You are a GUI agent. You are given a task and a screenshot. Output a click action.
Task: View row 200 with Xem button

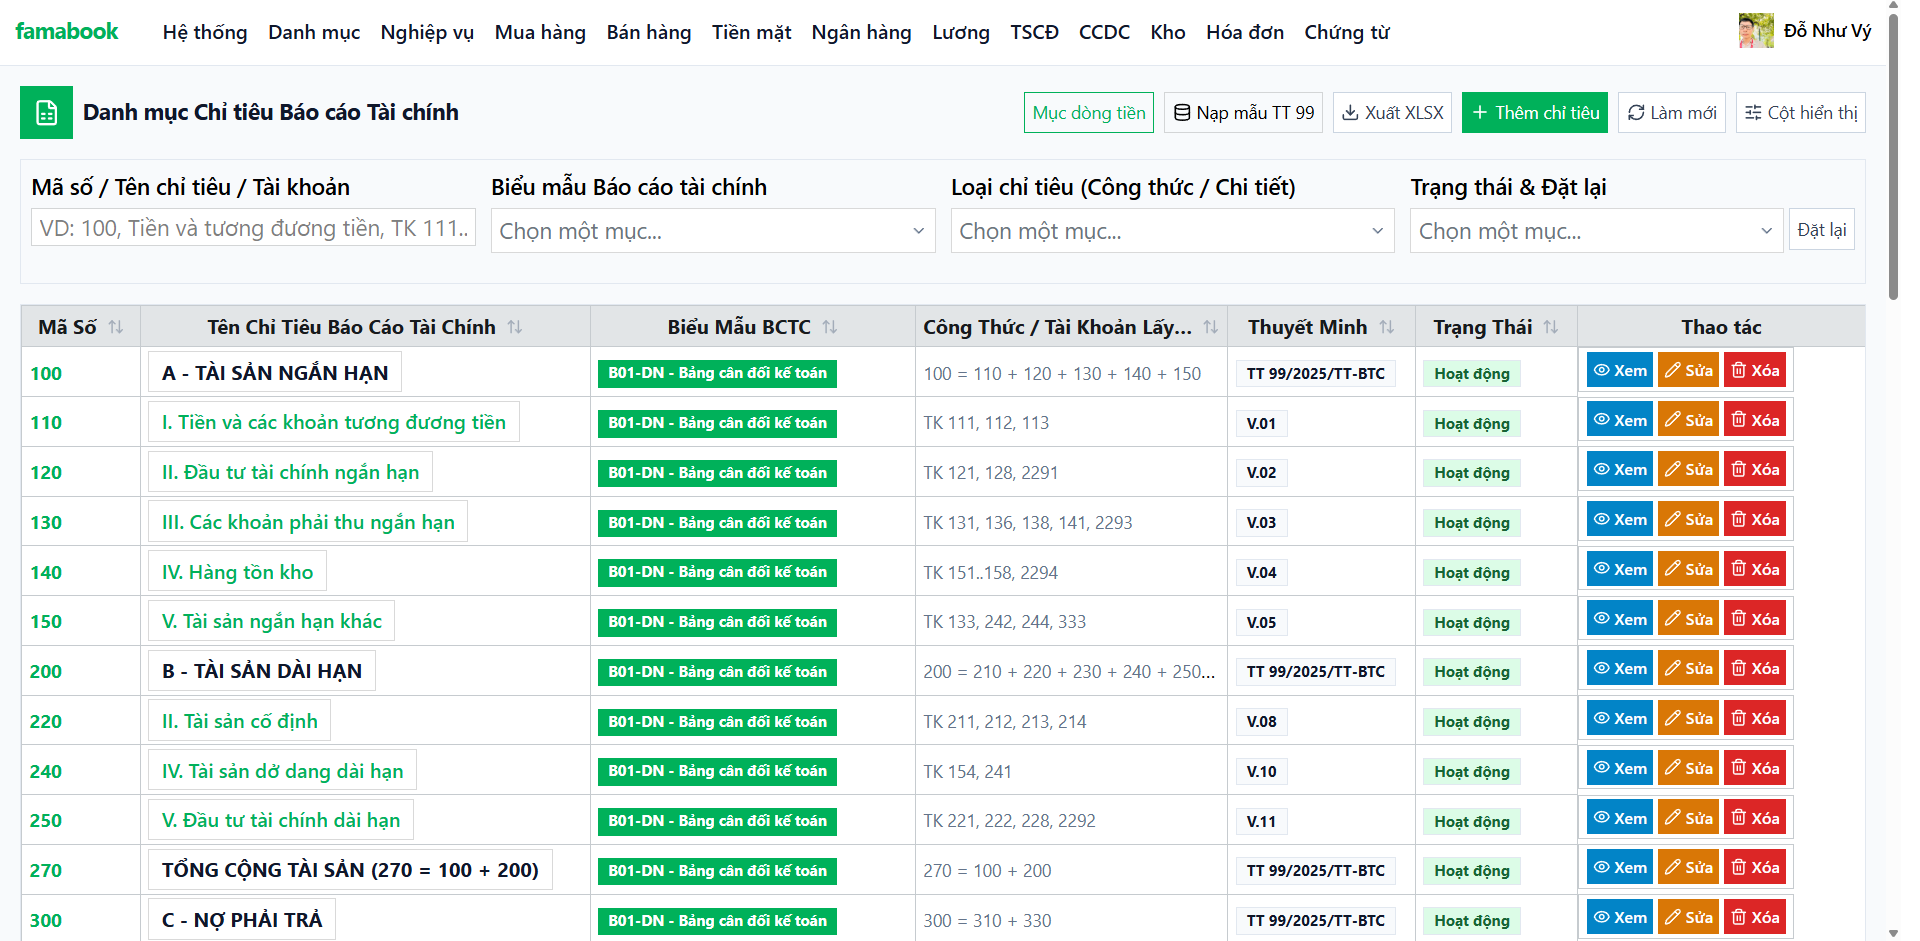[x=1620, y=669]
